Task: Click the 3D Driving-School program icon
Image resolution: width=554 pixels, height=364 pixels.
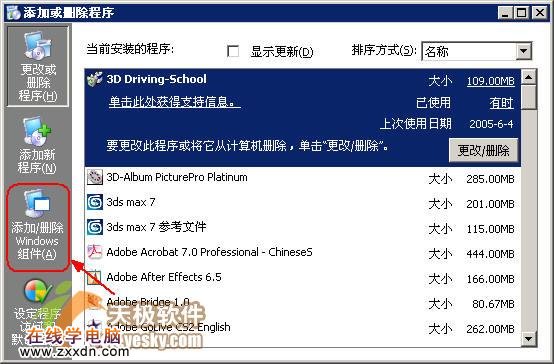Action: click(95, 79)
